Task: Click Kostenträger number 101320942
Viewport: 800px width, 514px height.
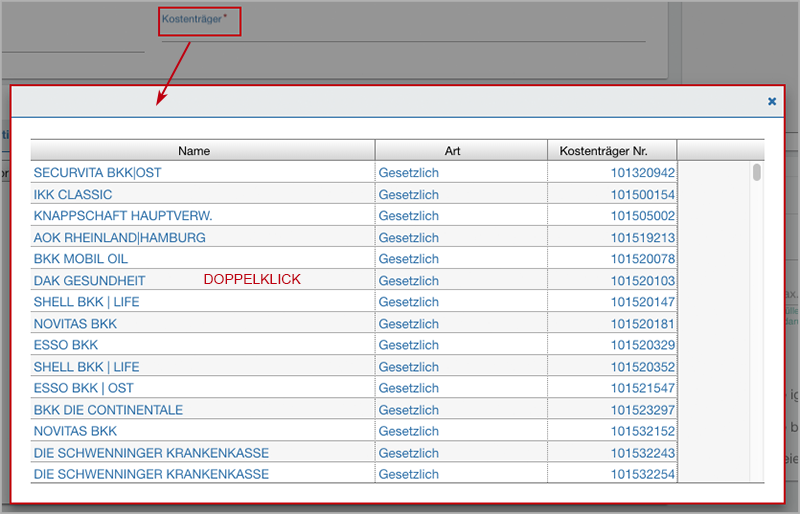Action: (643, 173)
